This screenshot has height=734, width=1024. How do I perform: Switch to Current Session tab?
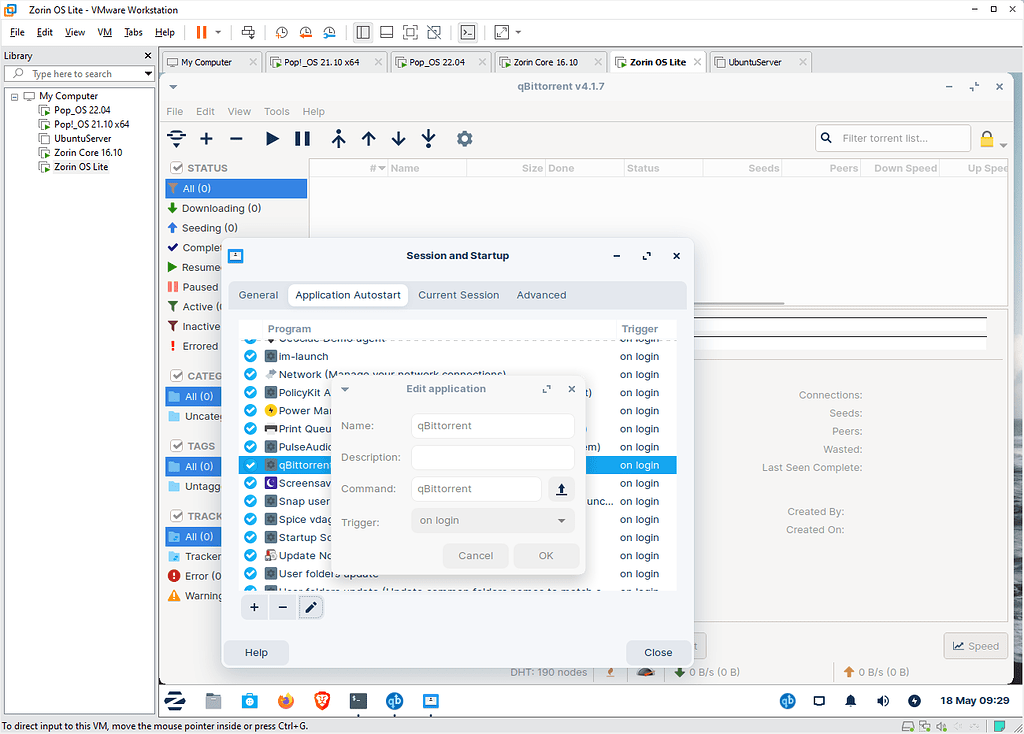tap(458, 295)
